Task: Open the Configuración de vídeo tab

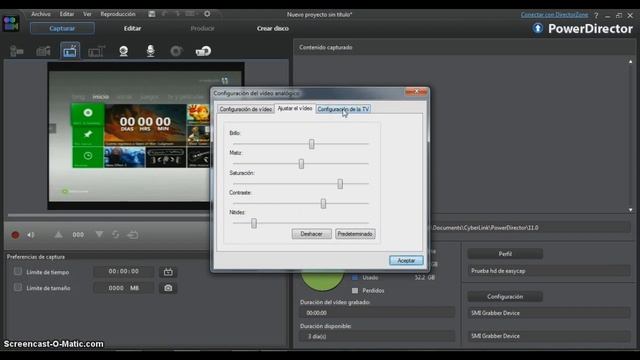Action: pos(246,109)
